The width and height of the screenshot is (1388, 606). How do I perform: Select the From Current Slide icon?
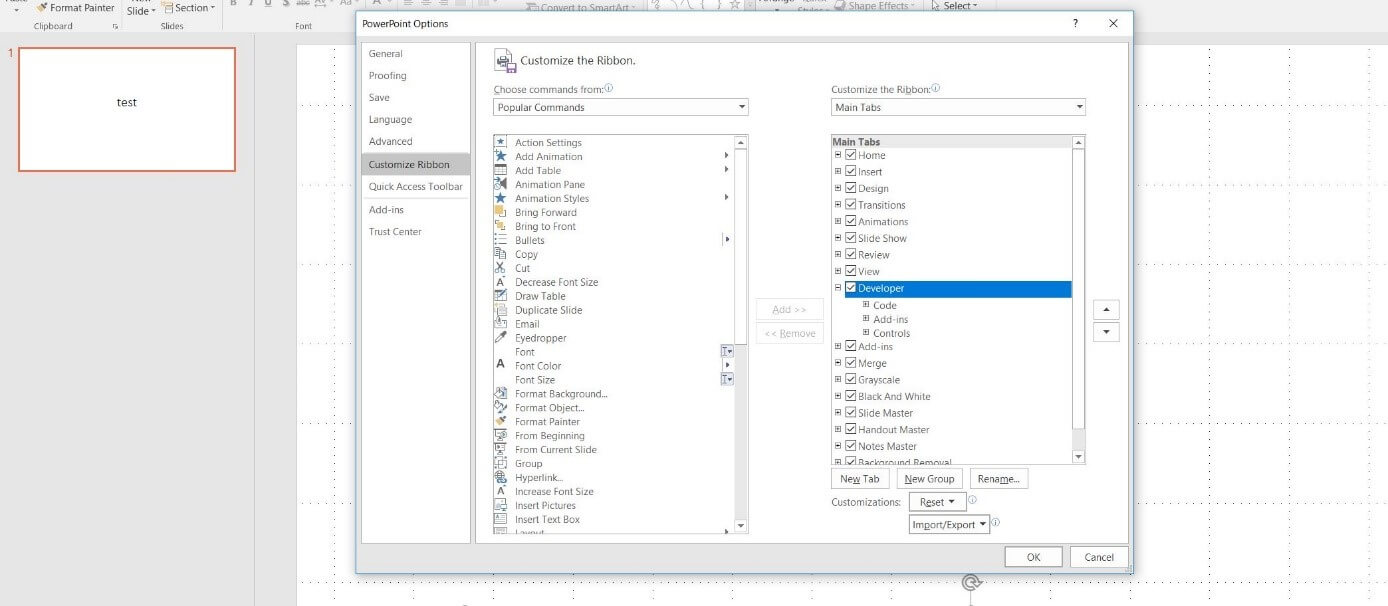501,449
